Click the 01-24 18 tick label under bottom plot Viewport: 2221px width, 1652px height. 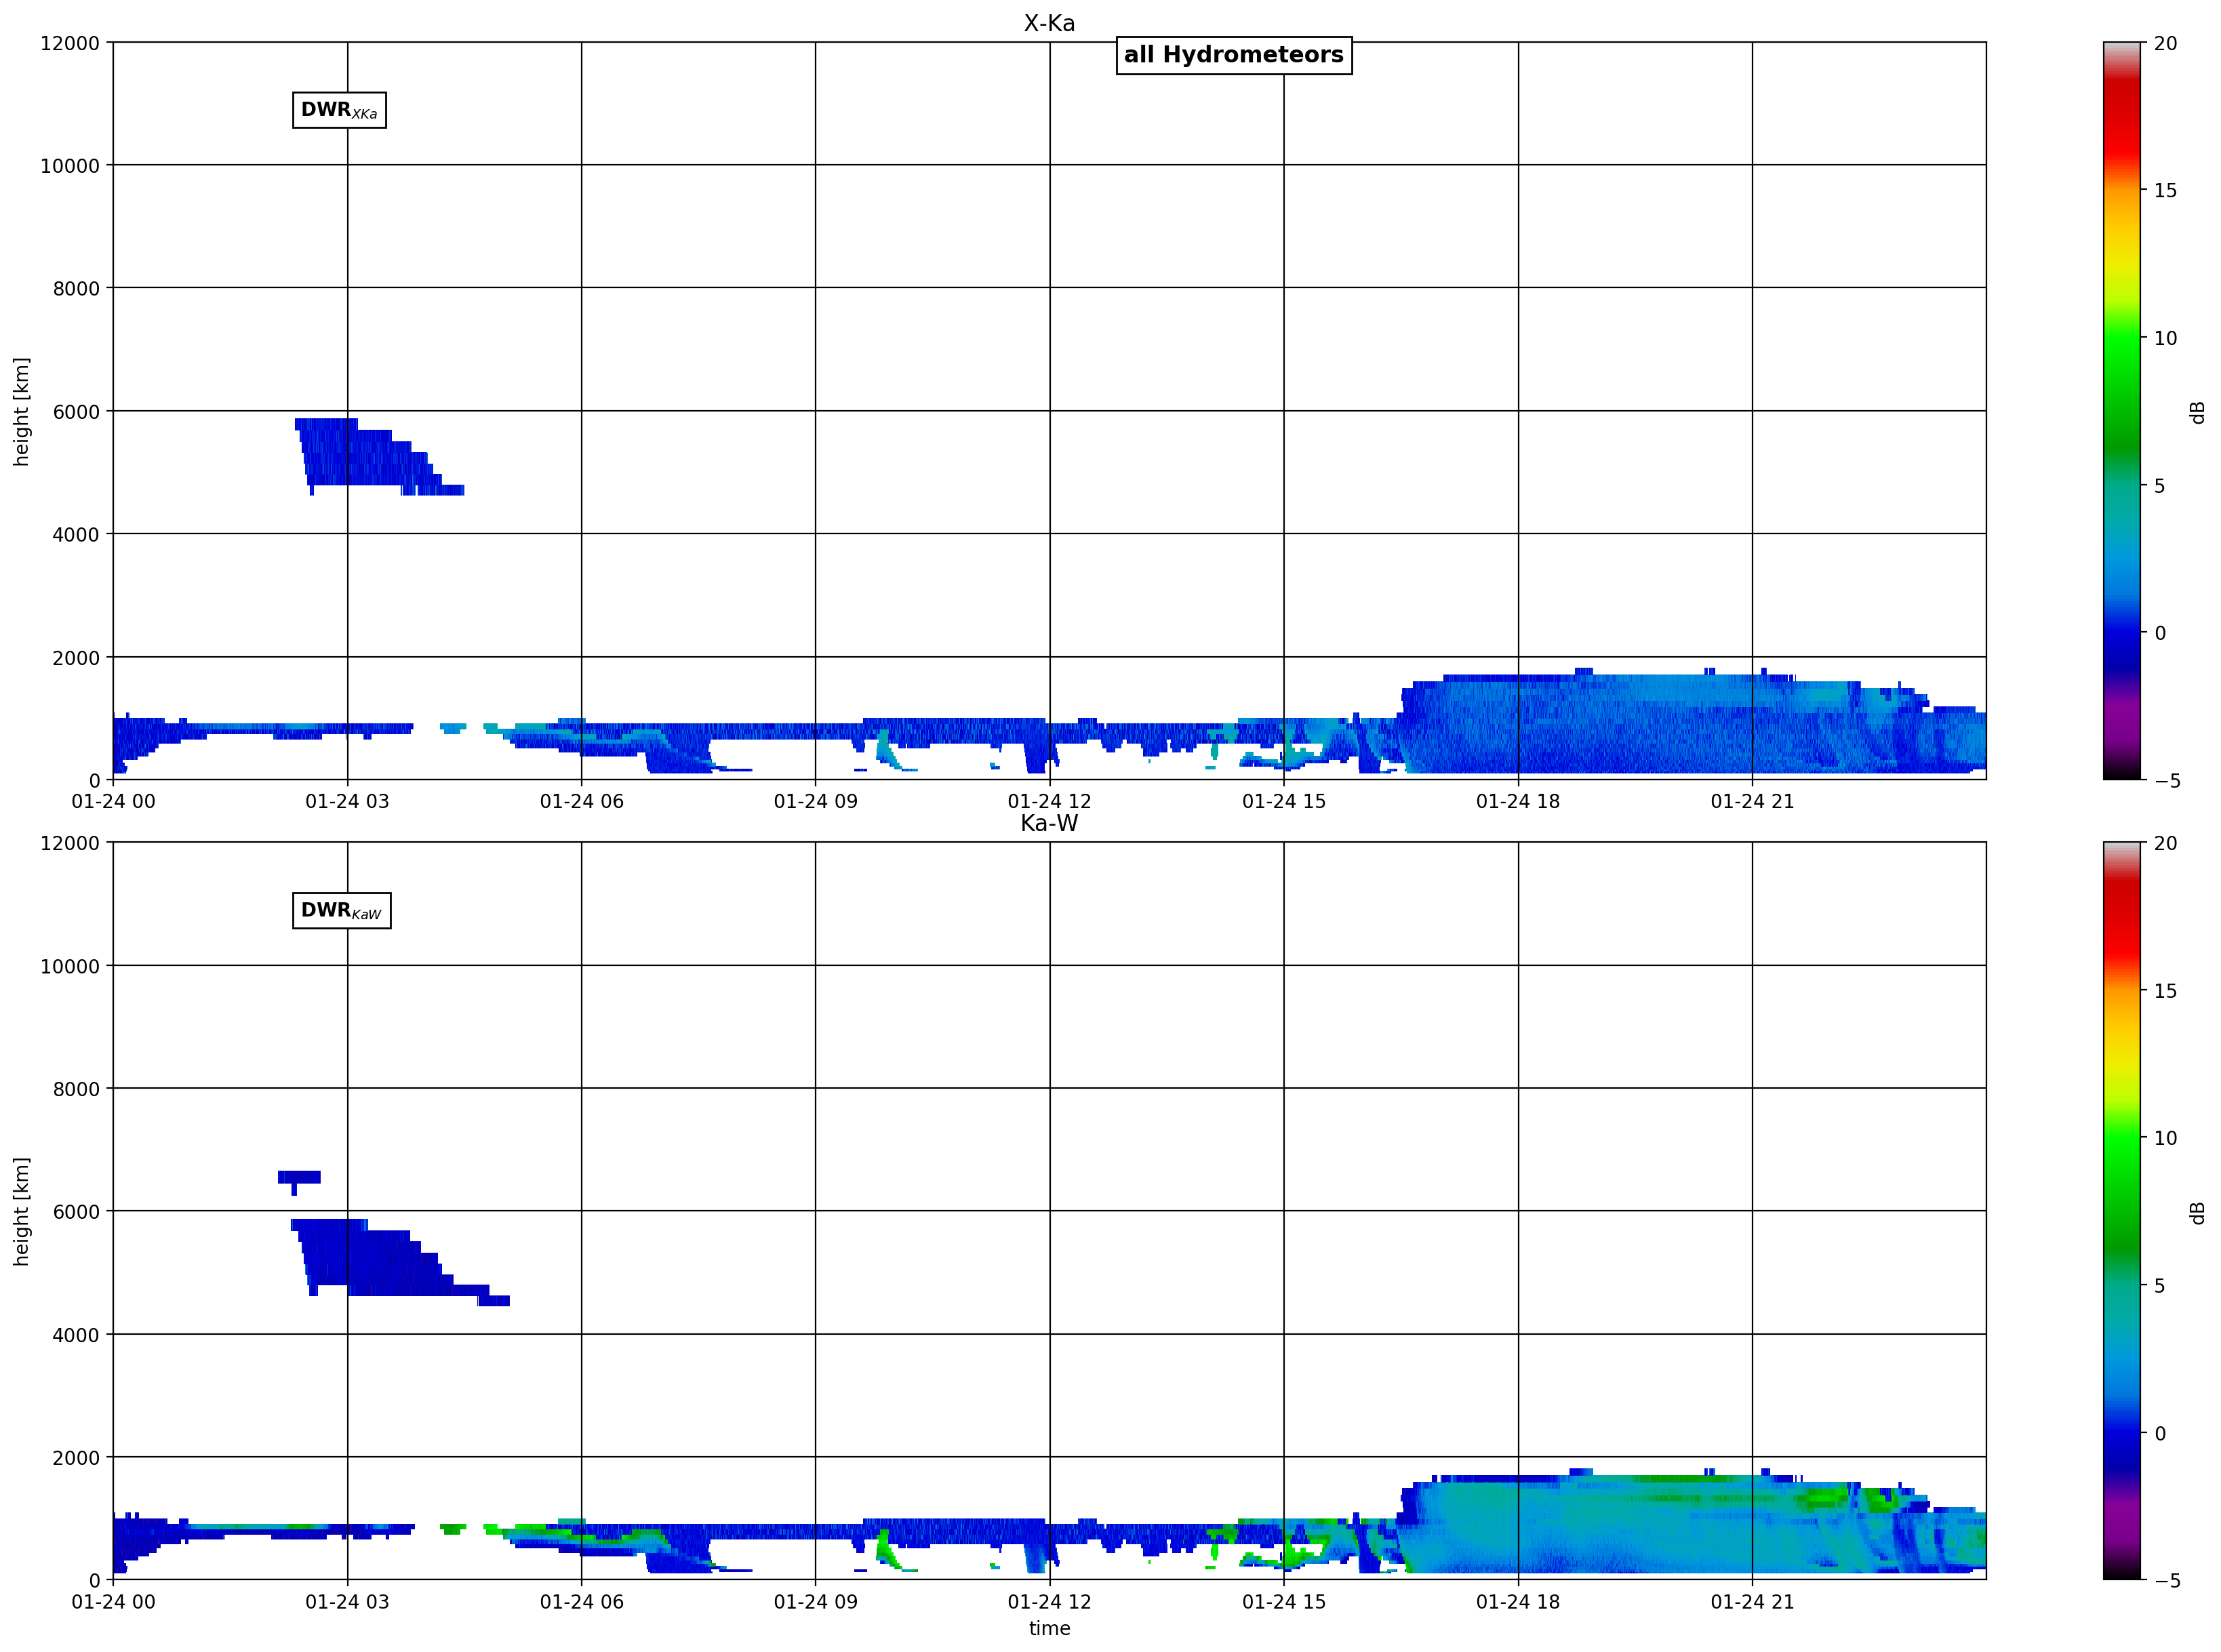coord(1517,1601)
